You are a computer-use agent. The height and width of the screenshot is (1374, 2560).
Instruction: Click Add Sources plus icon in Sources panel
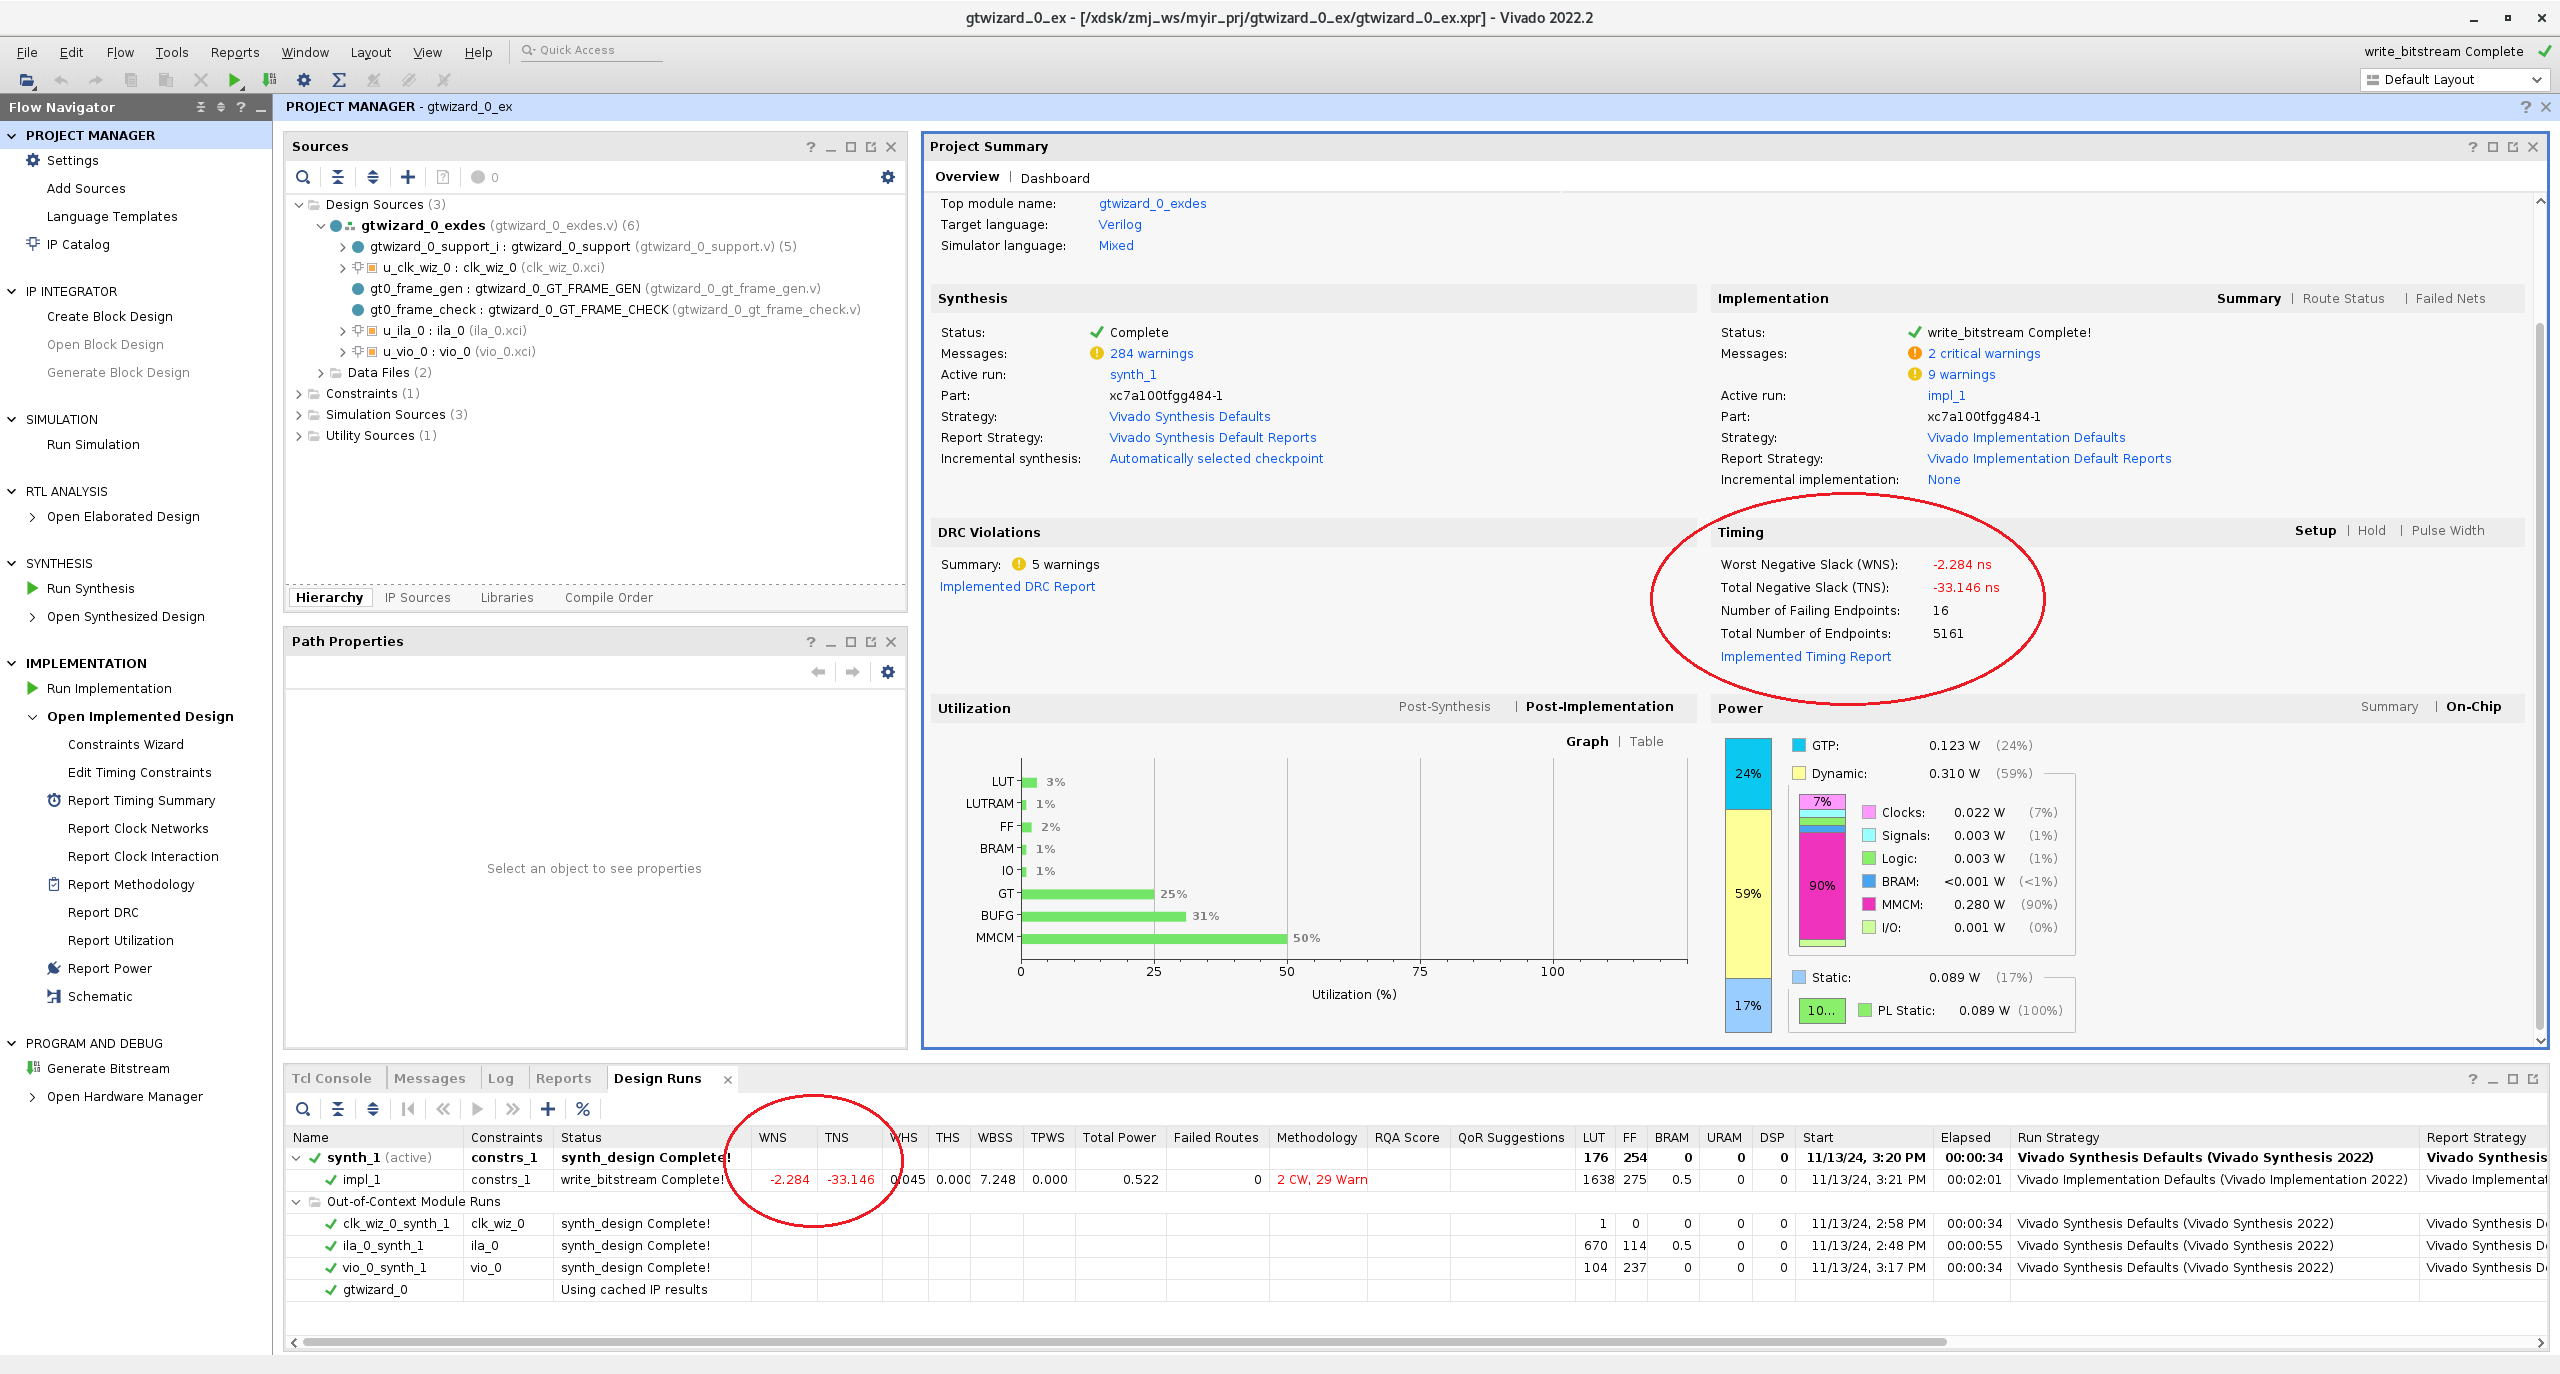click(408, 177)
